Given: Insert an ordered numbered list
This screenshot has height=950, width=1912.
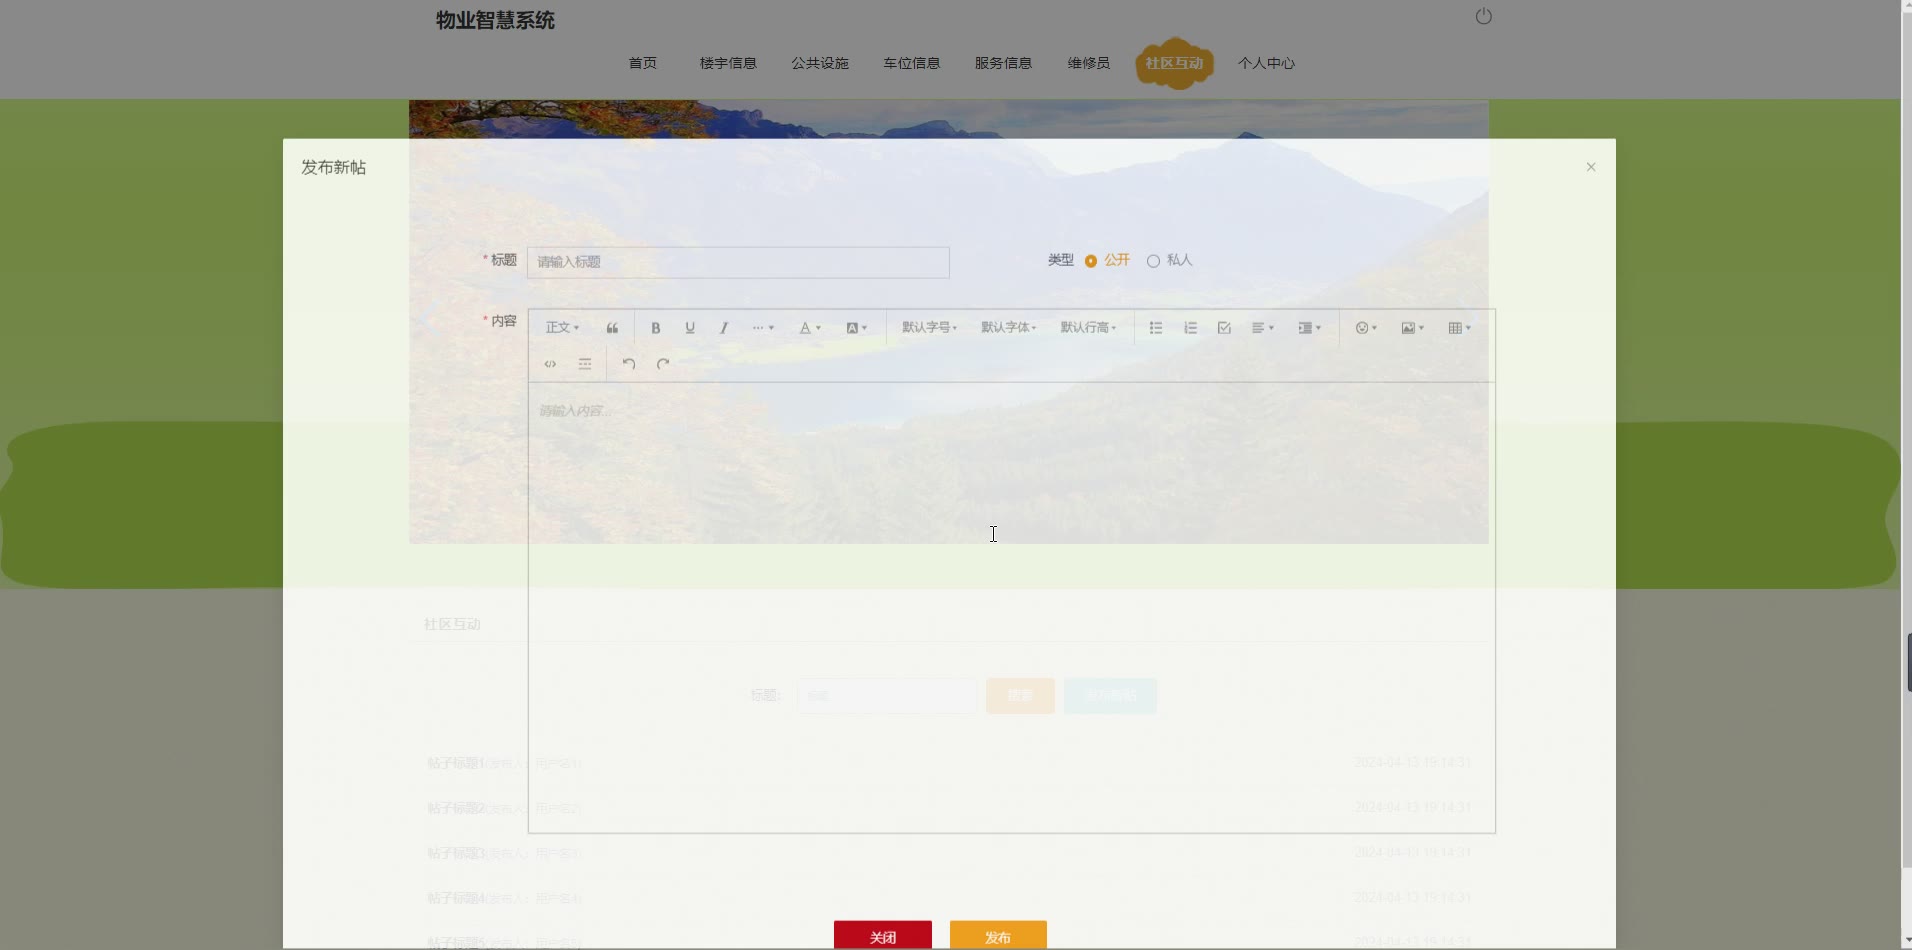Looking at the screenshot, I should [1190, 328].
